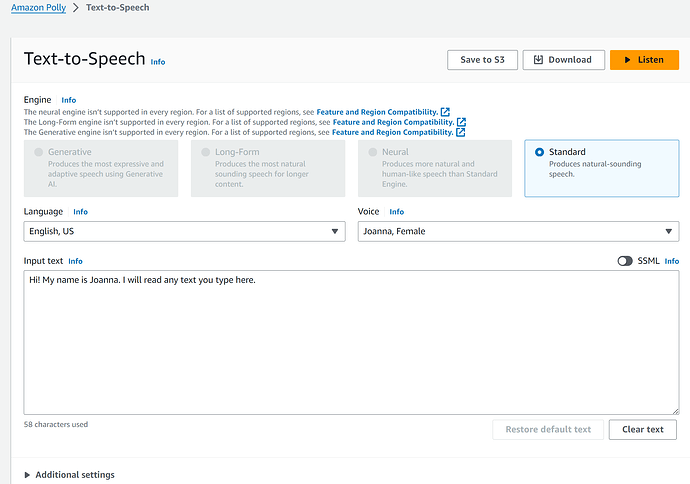Click Save to S3 button
Image resolution: width=690 pixels, height=484 pixels.
(x=482, y=60)
